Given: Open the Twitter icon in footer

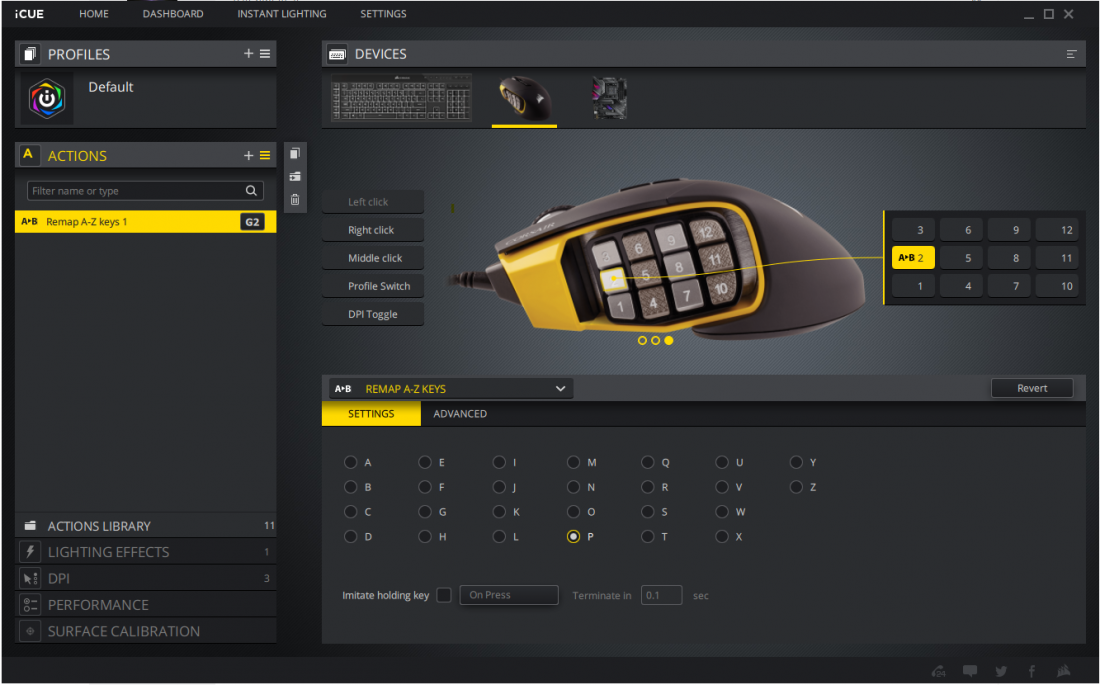Looking at the screenshot, I should (1001, 671).
